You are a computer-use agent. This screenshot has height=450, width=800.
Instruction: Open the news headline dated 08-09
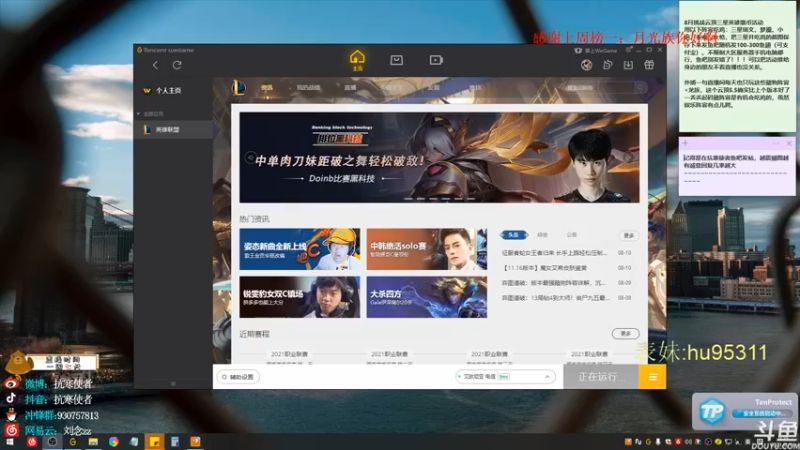pos(554,283)
